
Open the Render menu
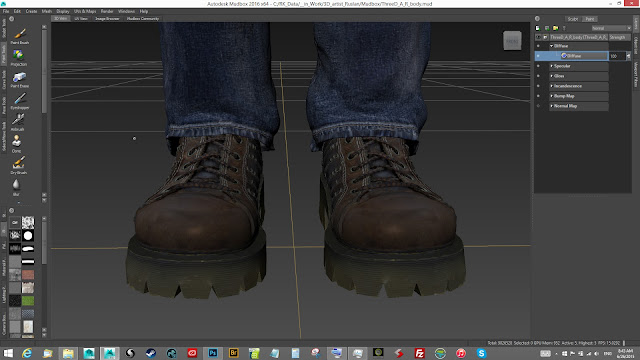[107, 11]
